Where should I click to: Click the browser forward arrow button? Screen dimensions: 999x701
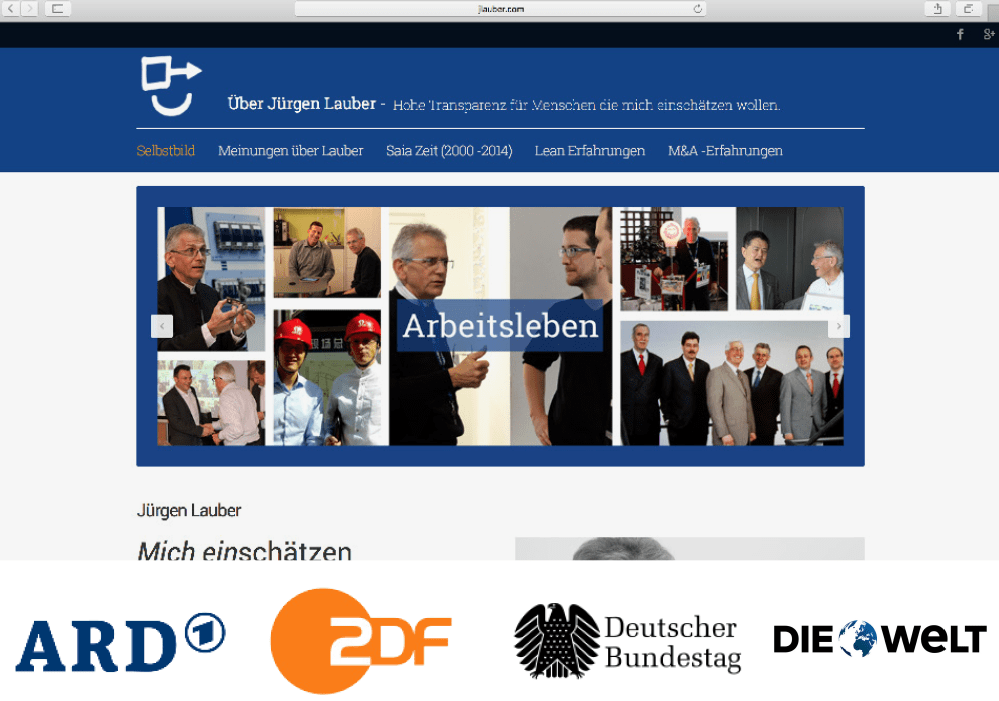29,9
